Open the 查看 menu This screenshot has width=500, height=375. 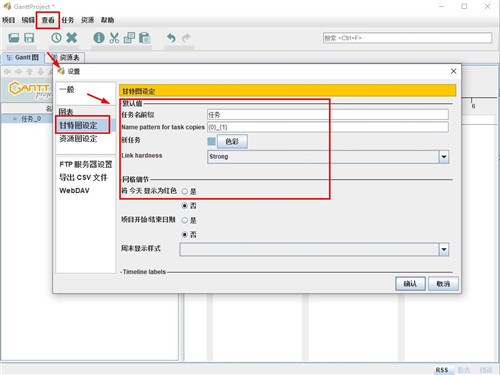pyautogui.click(x=48, y=20)
